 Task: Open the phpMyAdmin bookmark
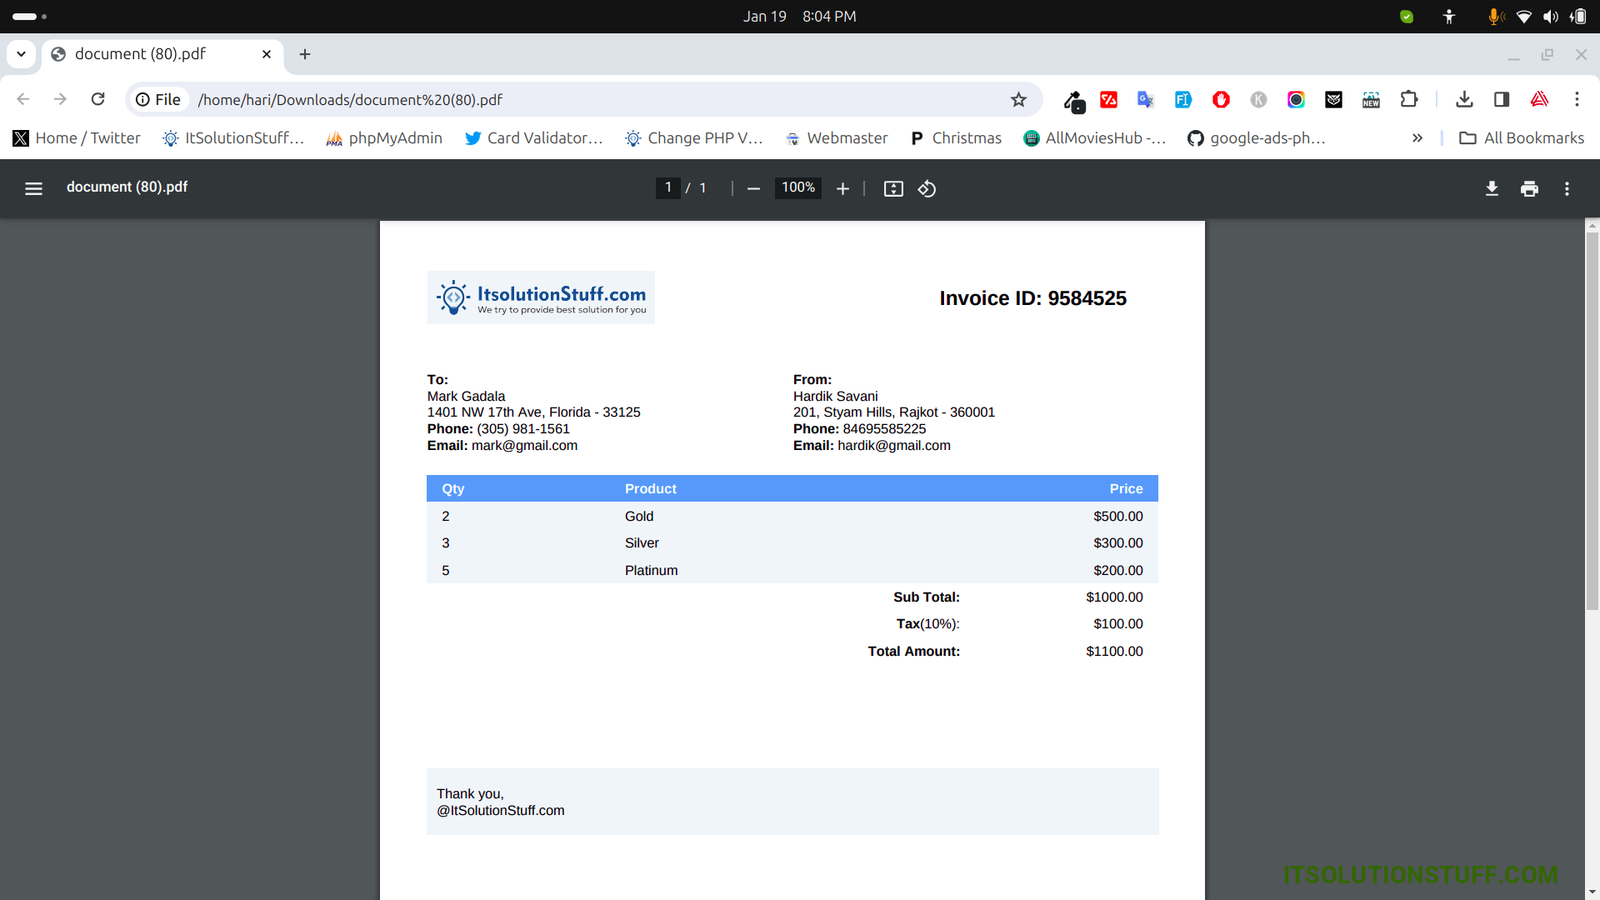tap(384, 138)
